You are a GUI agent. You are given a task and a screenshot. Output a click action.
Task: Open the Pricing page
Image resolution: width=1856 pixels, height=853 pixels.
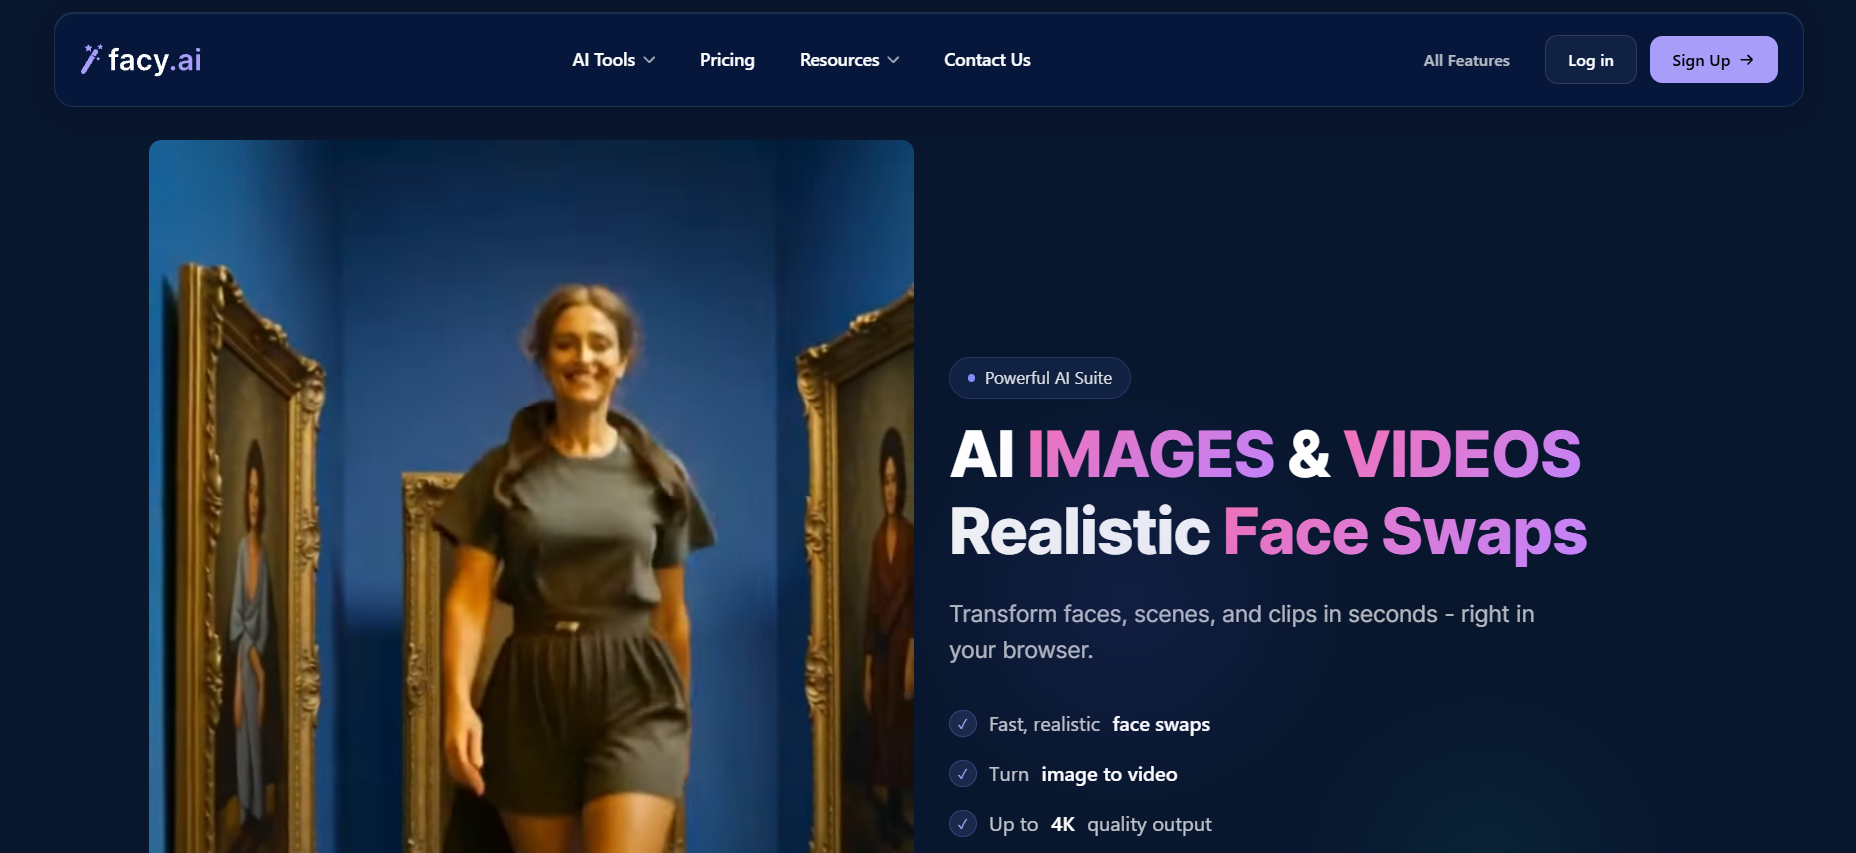click(x=727, y=60)
